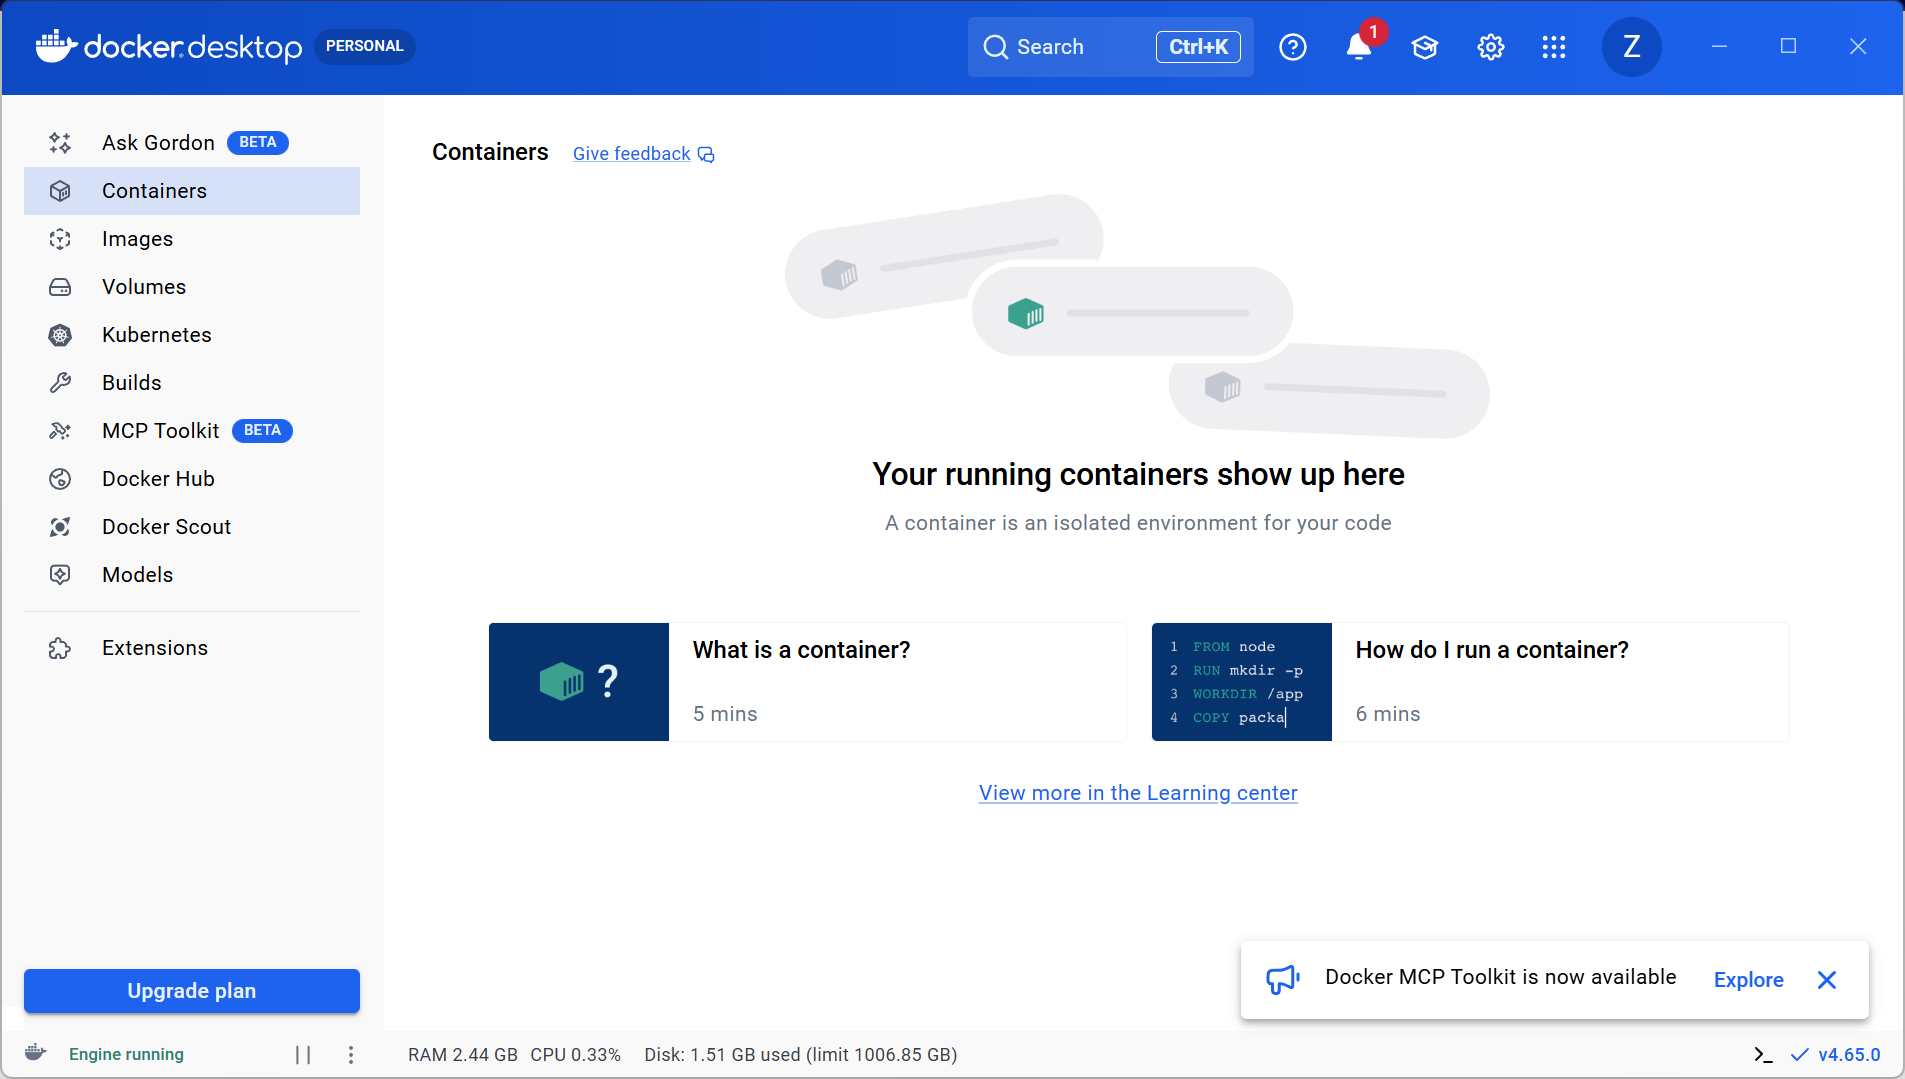
Task: Open Ask Gordon in sidebar
Action: (x=192, y=143)
